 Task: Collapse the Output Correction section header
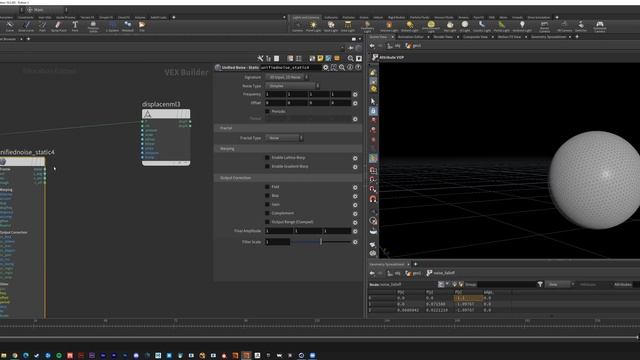(288, 178)
